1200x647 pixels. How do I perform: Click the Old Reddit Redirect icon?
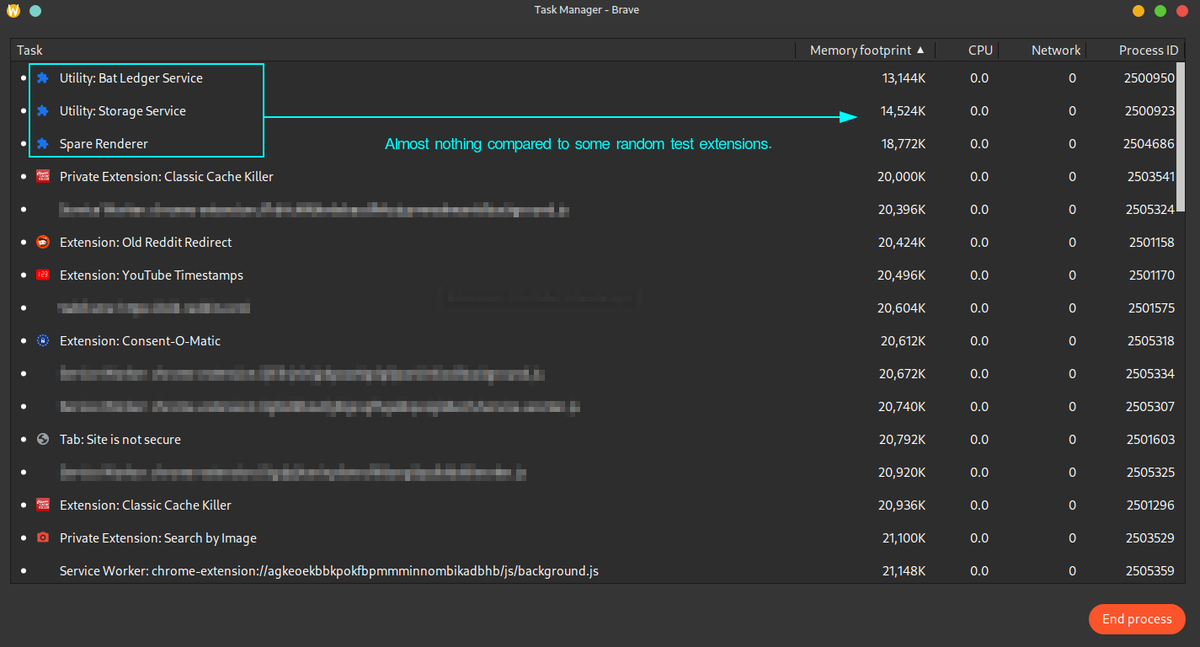[x=42, y=242]
